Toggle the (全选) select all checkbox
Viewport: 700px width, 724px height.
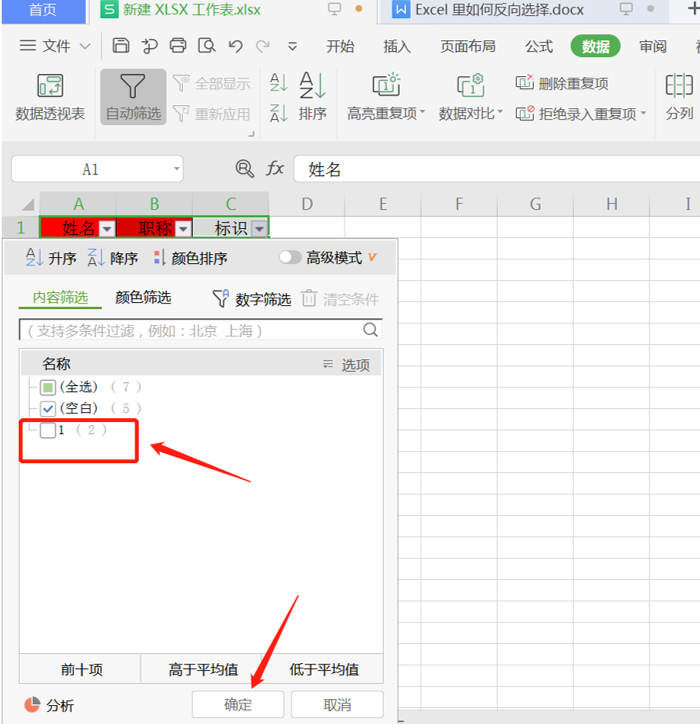pos(48,387)
